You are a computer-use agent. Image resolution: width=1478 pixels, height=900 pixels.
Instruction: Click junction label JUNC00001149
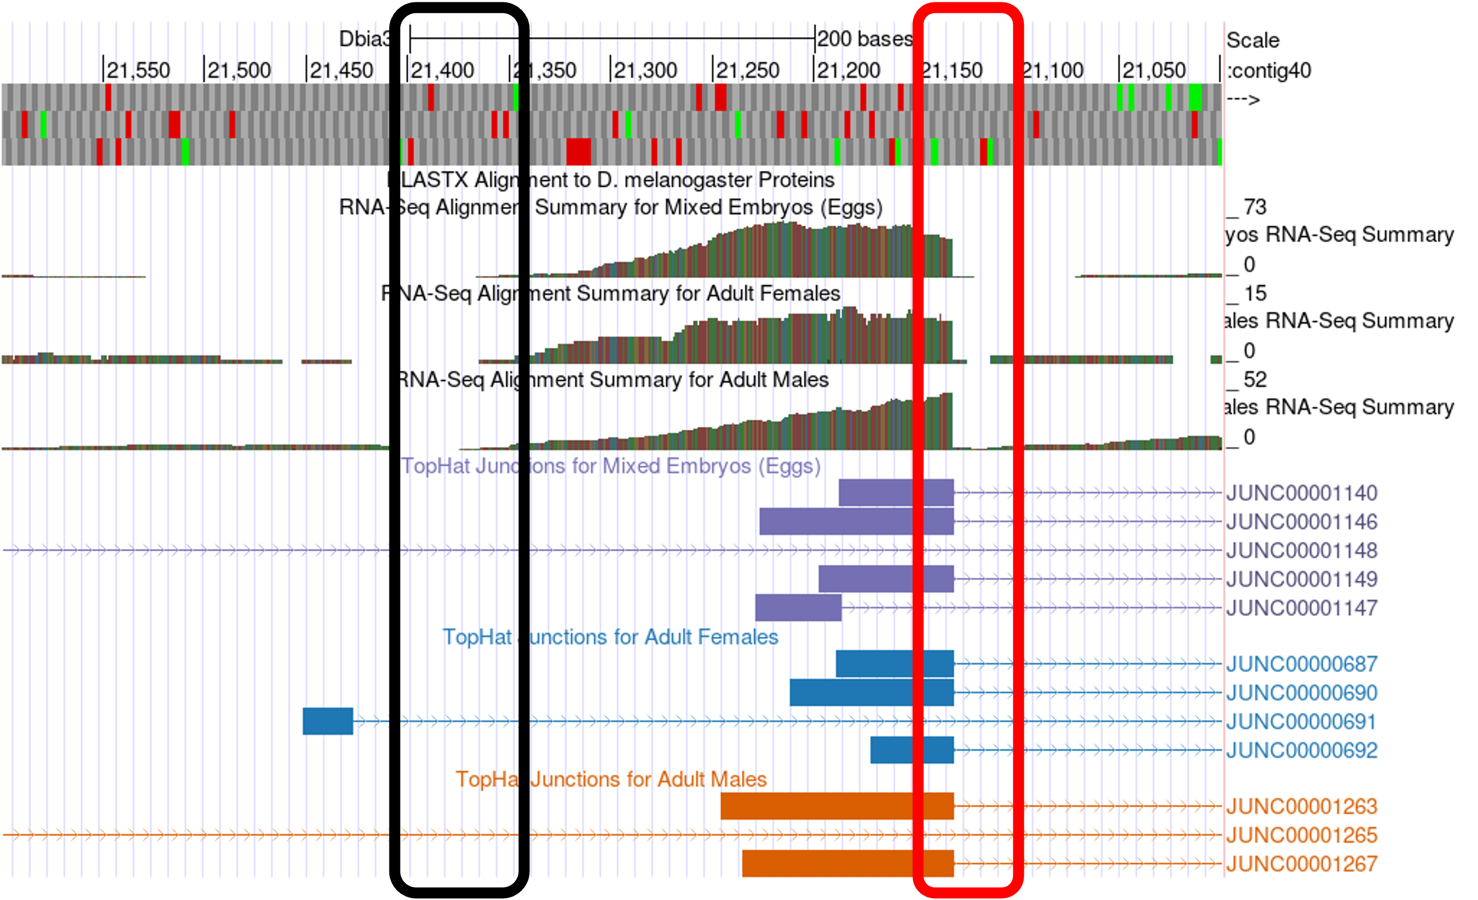click(x=1302, y=579)
